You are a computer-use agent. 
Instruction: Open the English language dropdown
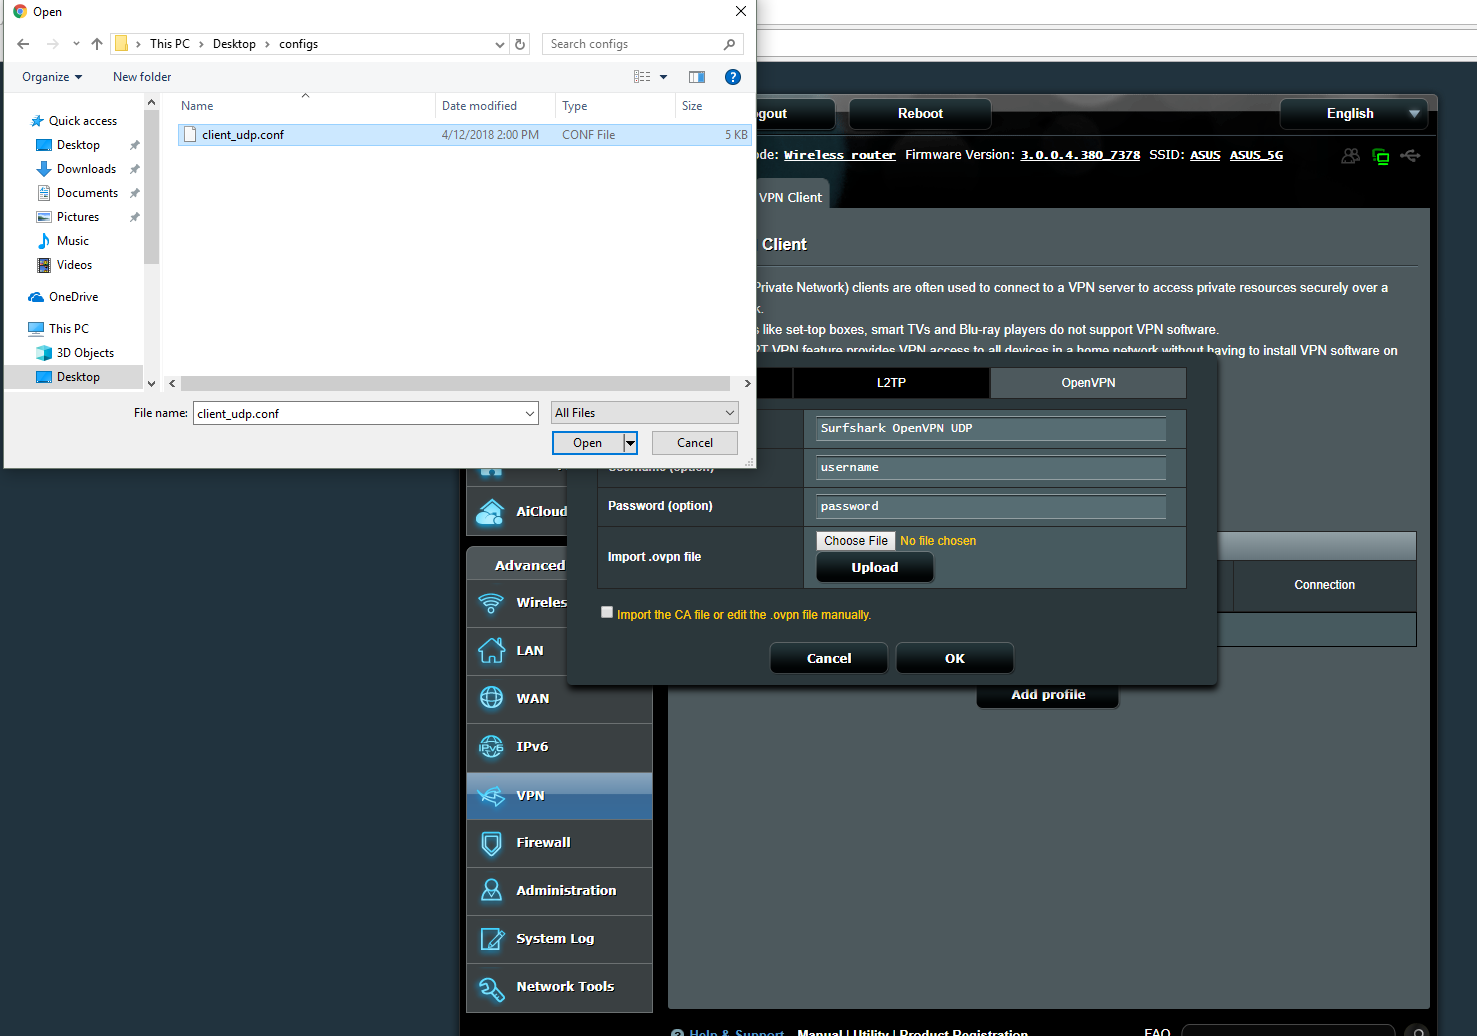point(1353,114)
